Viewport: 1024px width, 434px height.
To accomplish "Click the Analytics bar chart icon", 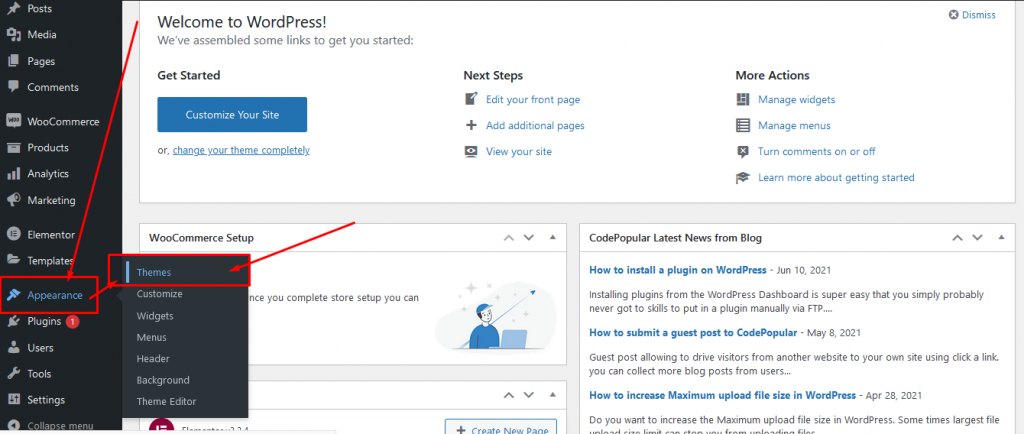I will click(x=13, y=174).
